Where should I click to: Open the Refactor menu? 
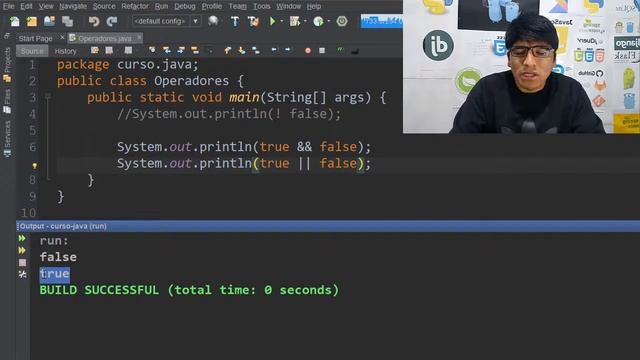pyautogui.click(x=135, y=6)
